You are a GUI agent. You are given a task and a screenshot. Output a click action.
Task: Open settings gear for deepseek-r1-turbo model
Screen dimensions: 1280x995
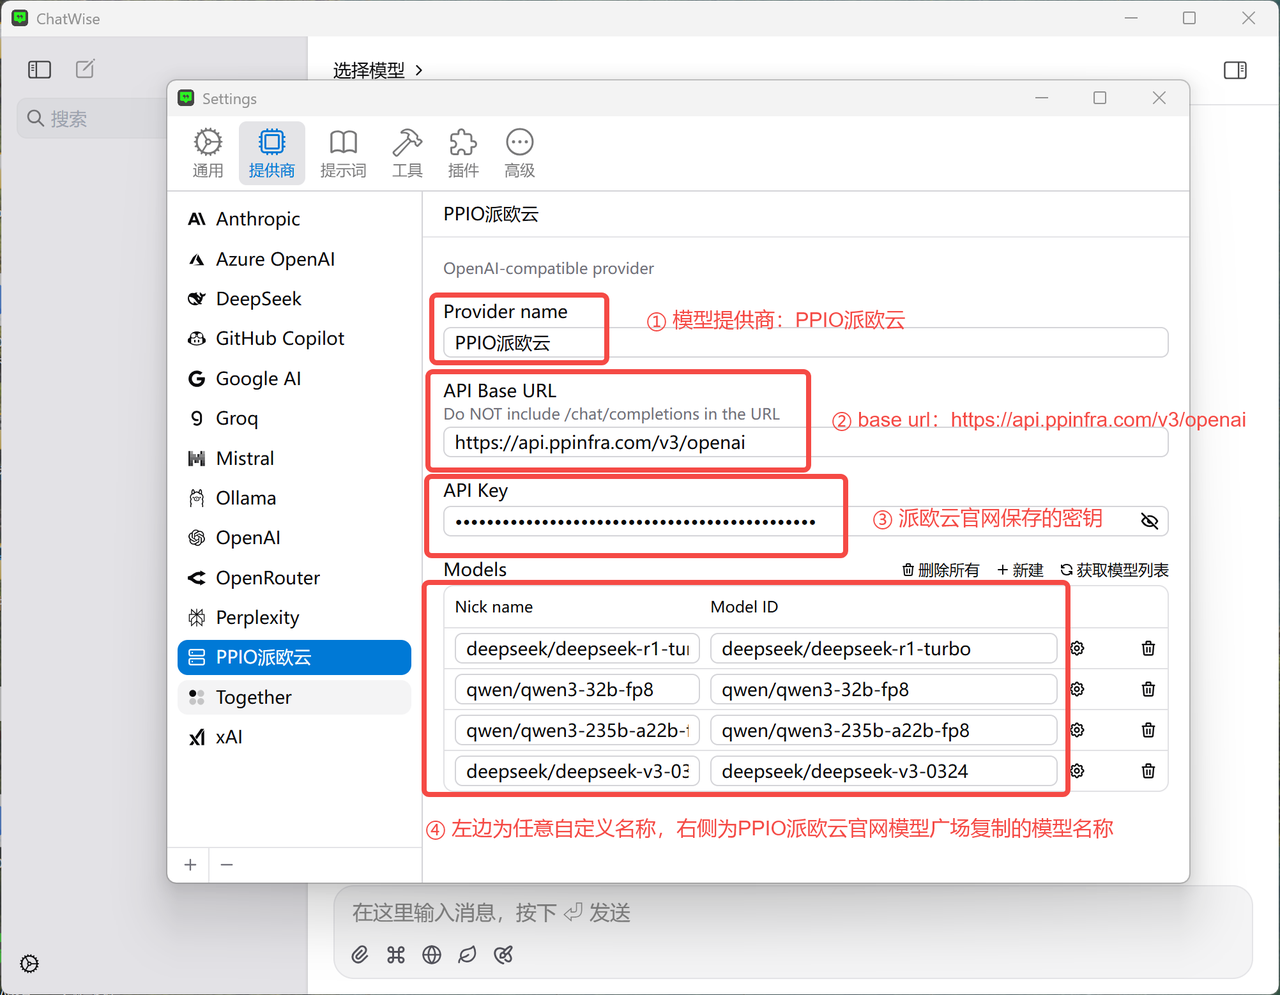[1077, 649]
